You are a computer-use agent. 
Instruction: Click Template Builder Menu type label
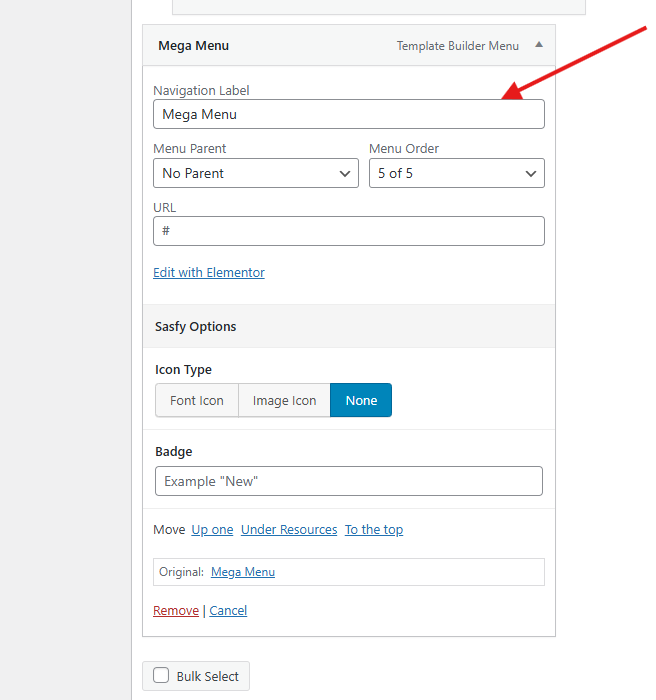tap(458, 46)
